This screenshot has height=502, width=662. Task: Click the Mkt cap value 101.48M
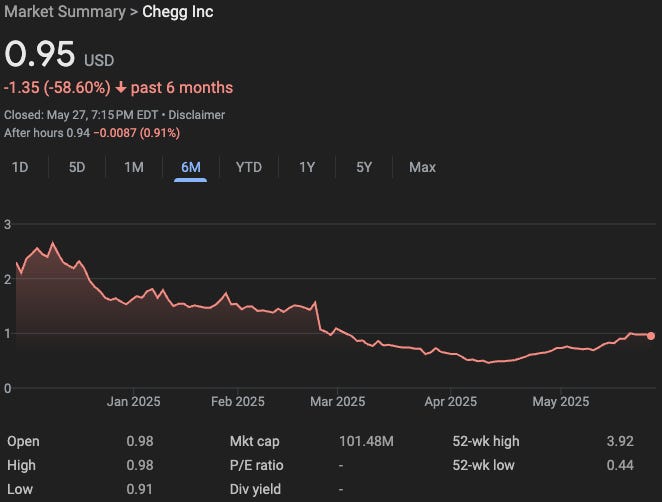tap(366, 441)
